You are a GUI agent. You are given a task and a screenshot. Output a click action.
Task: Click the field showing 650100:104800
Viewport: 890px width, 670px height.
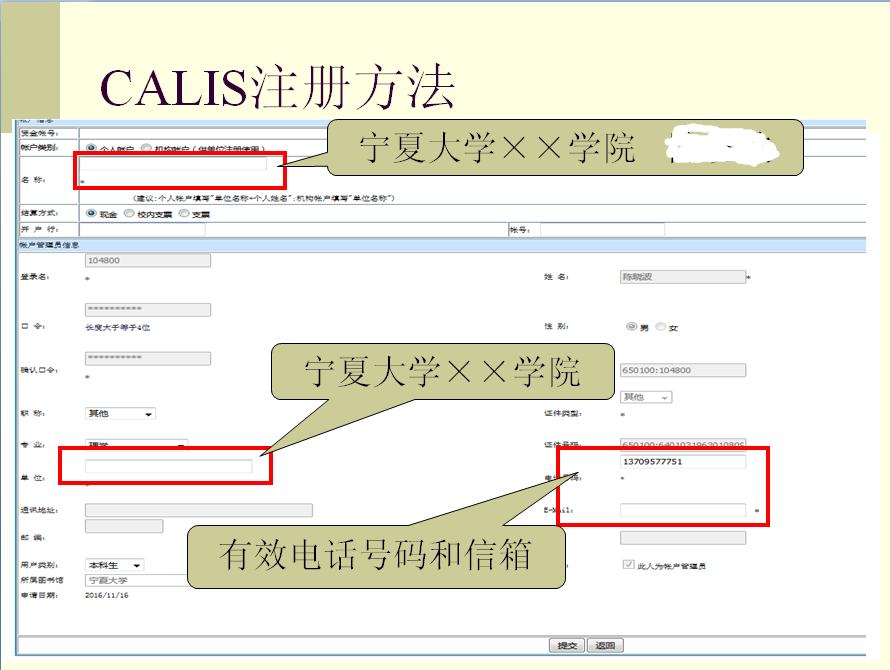[x=683, y=370]
